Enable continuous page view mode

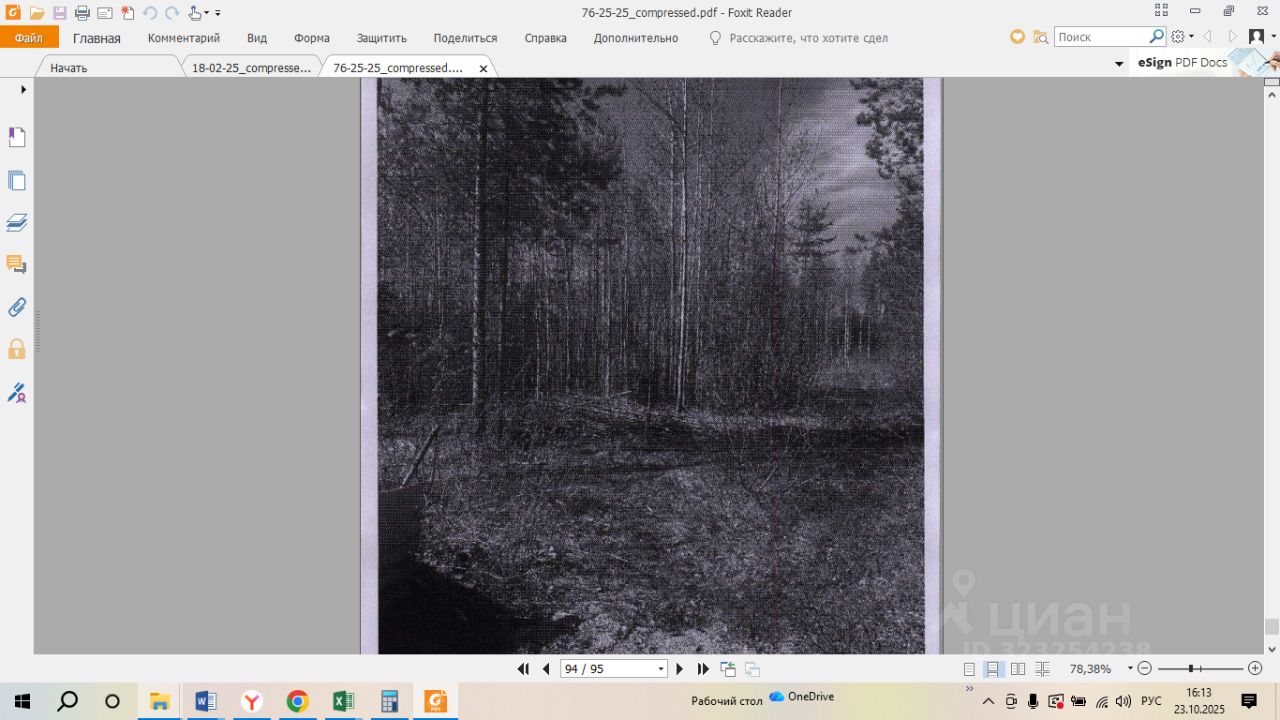[993, 669]
